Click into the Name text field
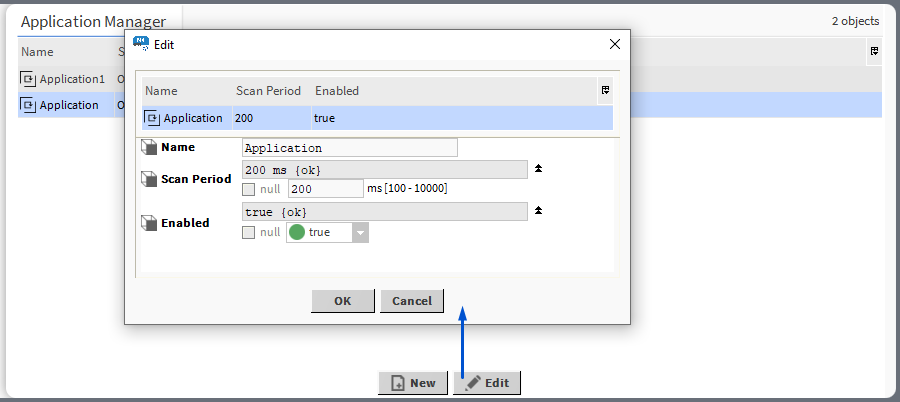Screen dimensions: 900x402 349,148
